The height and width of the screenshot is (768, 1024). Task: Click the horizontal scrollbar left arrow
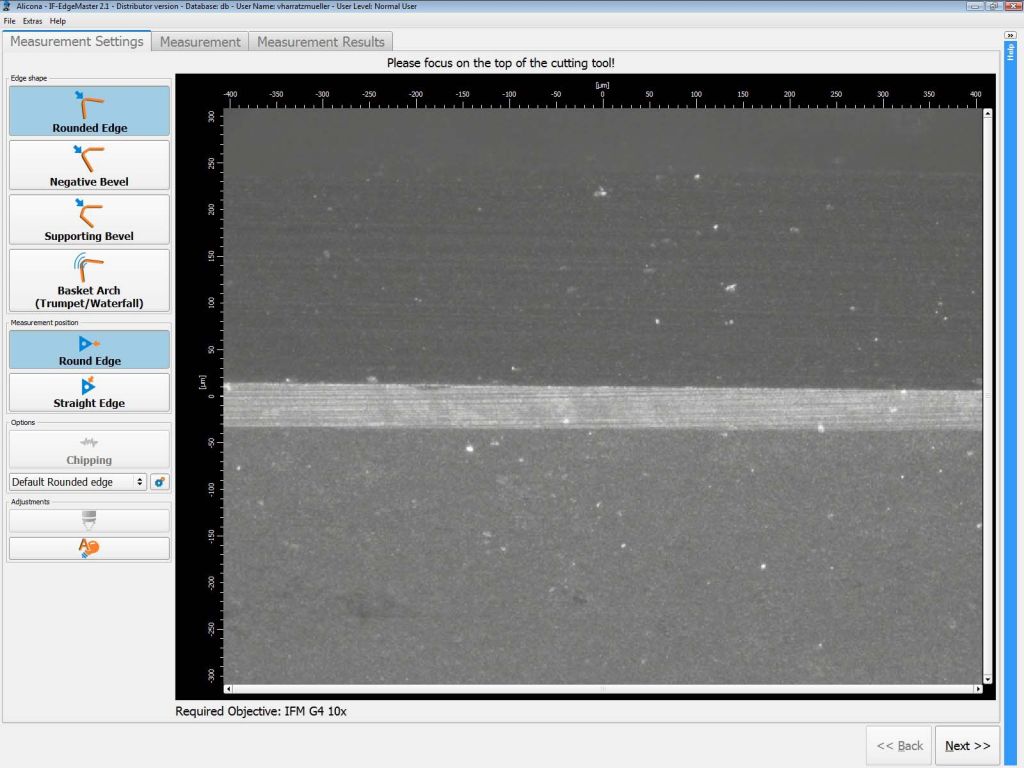click(x=228, y=689)
